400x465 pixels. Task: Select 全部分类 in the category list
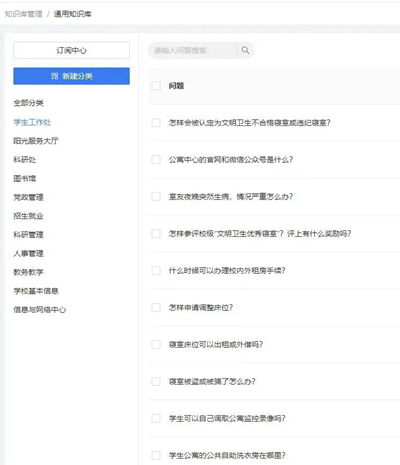pyautogui.click(x=28, y=103)
